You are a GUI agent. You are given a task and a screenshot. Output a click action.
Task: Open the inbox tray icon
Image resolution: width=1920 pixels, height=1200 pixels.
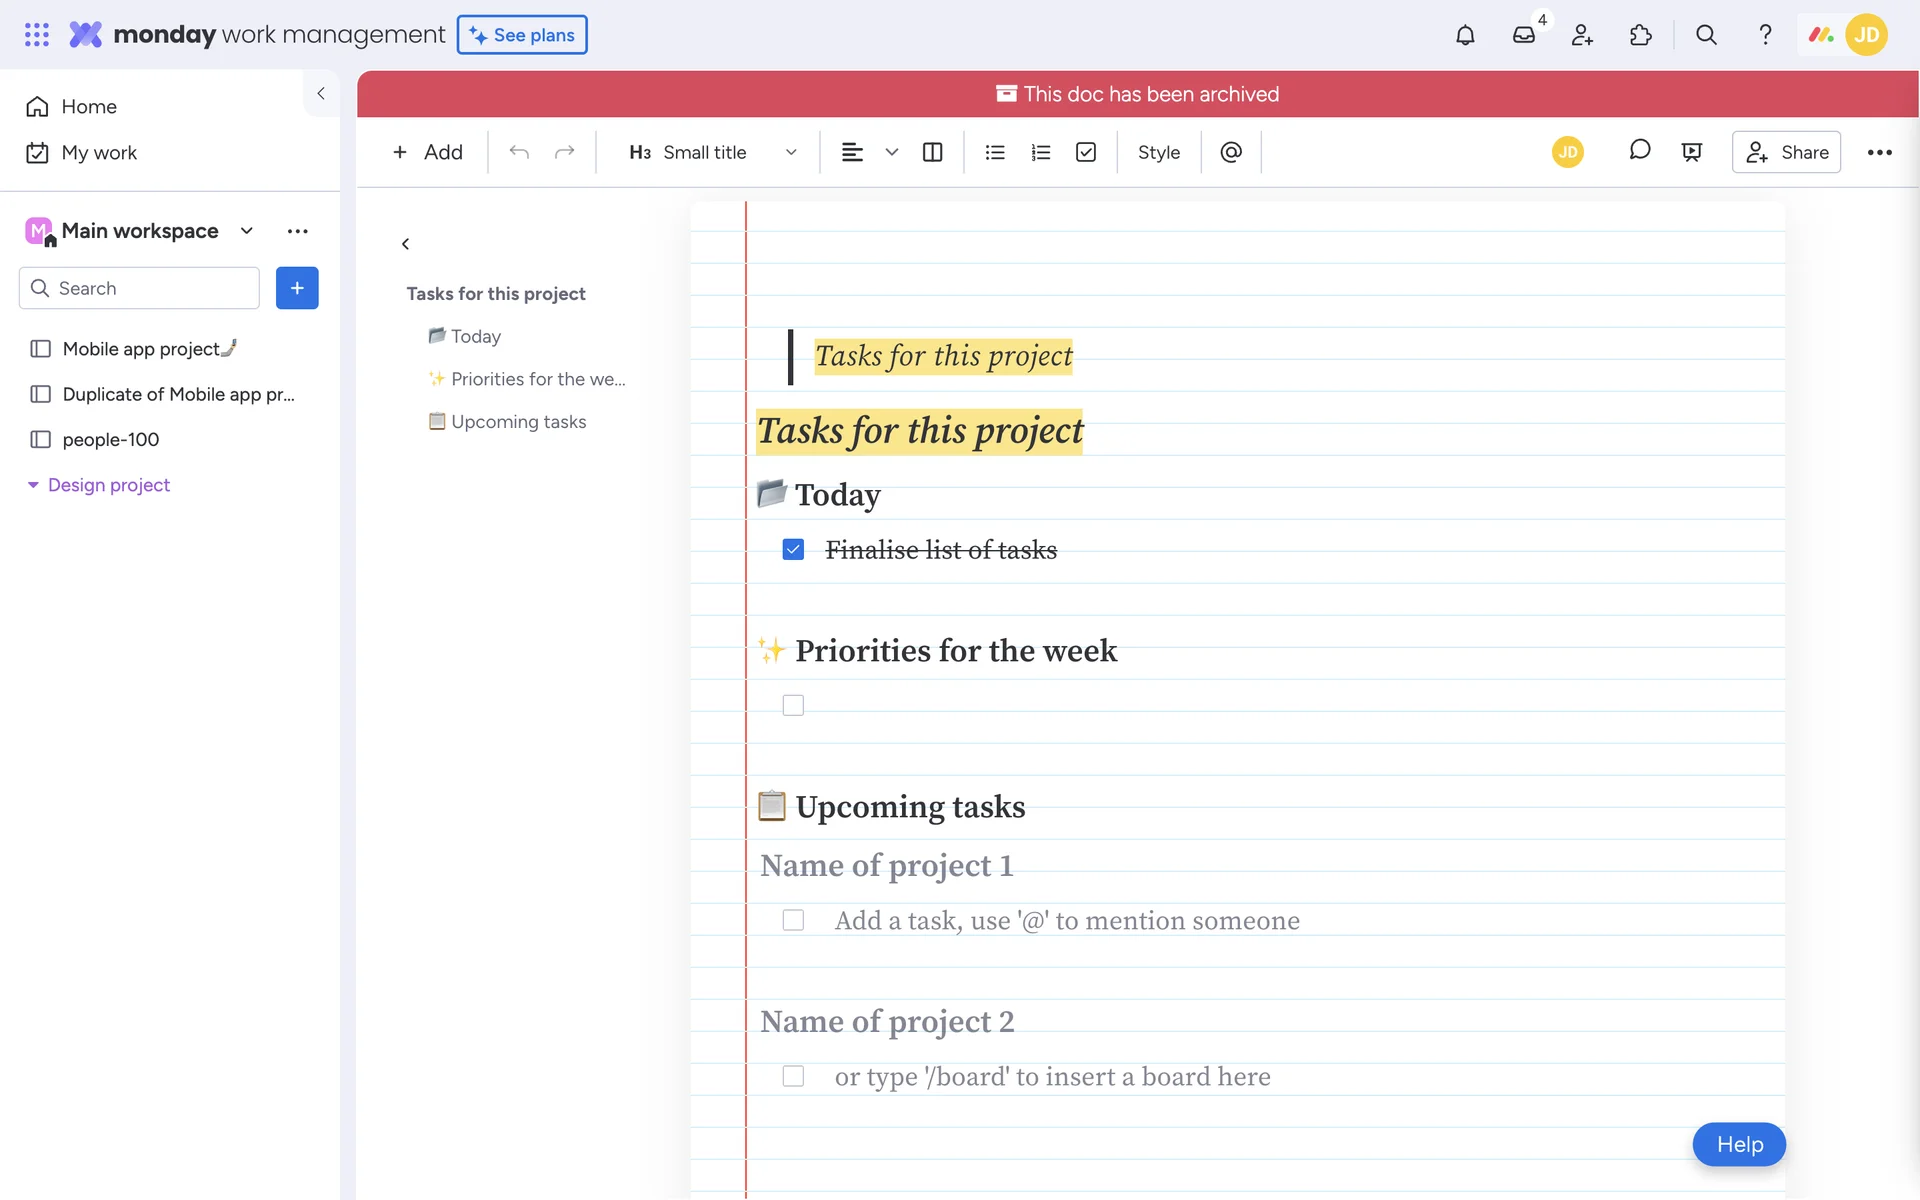coord(1523,35)
